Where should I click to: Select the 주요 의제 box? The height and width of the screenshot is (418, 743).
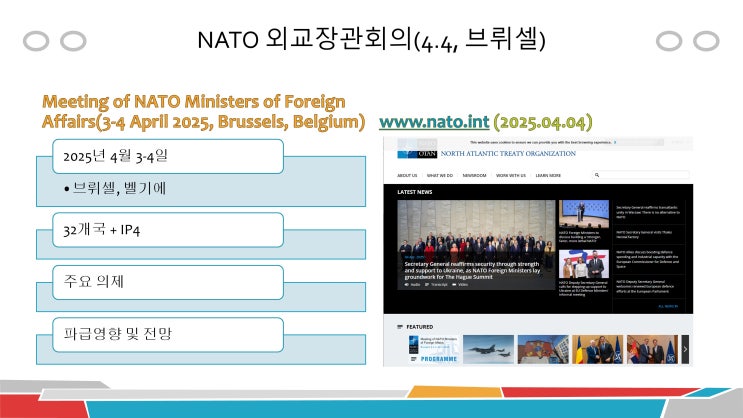pyautogui.click(x=168, y=282)
